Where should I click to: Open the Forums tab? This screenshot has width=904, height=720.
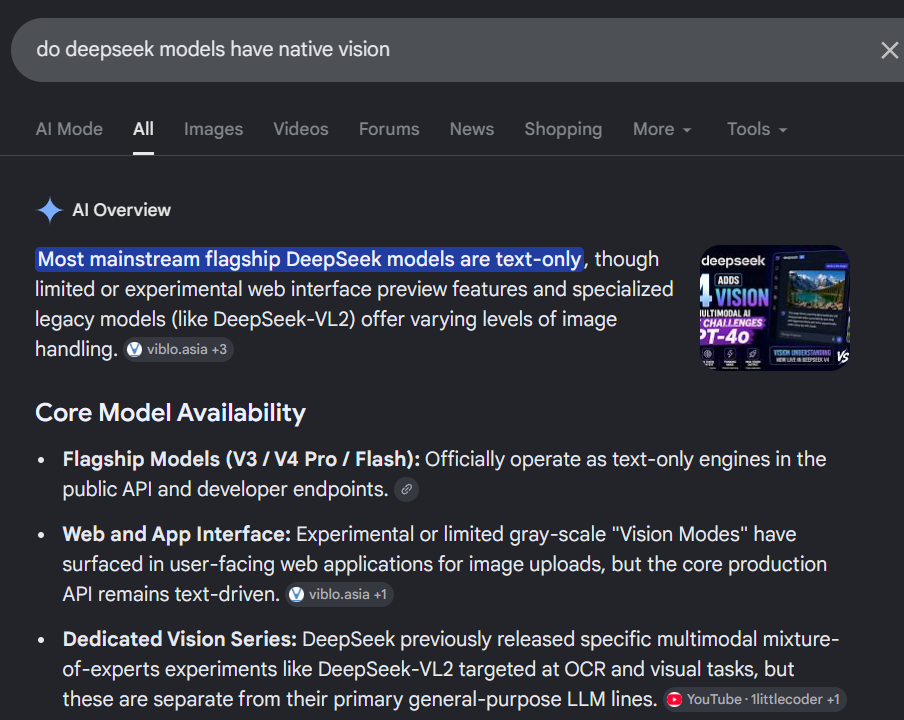(389, 129)
